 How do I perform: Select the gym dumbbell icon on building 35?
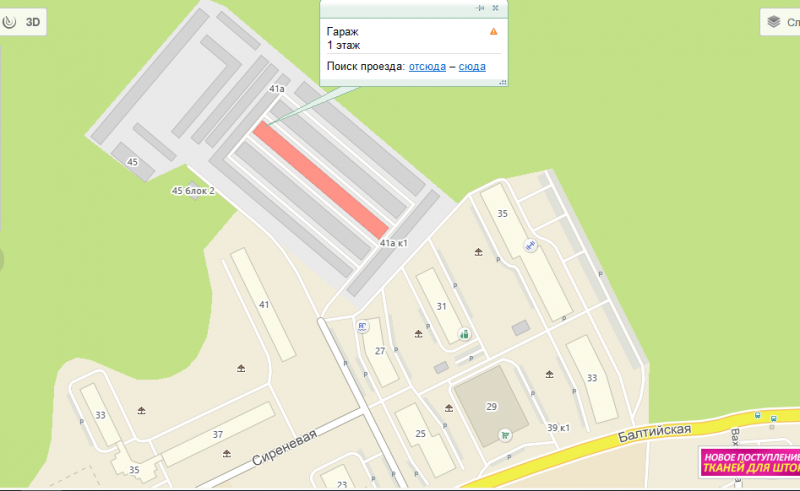(531, 246)
